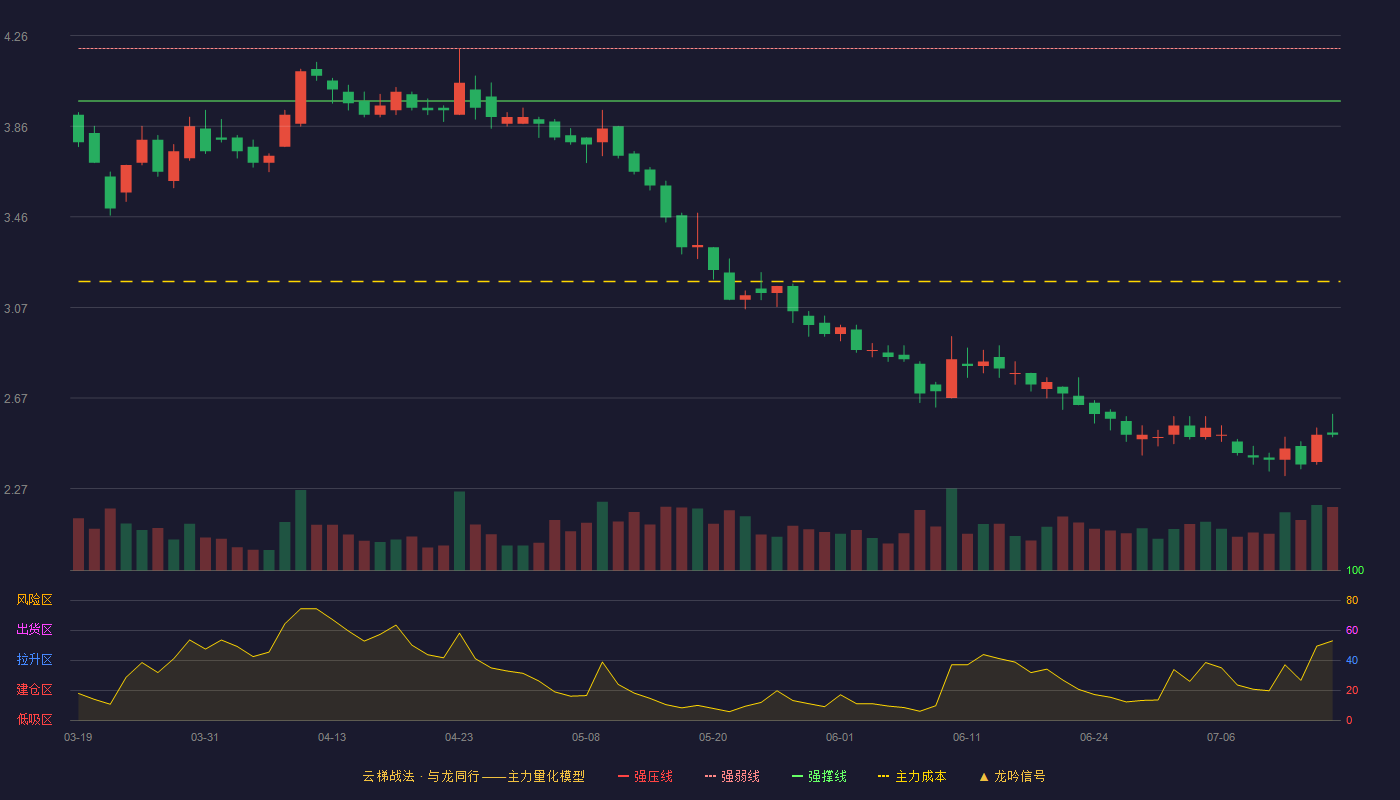Click the 龙吟信号 triangle legend icon
Viewport: 1400px width, 800px height.
coord(984,776)
